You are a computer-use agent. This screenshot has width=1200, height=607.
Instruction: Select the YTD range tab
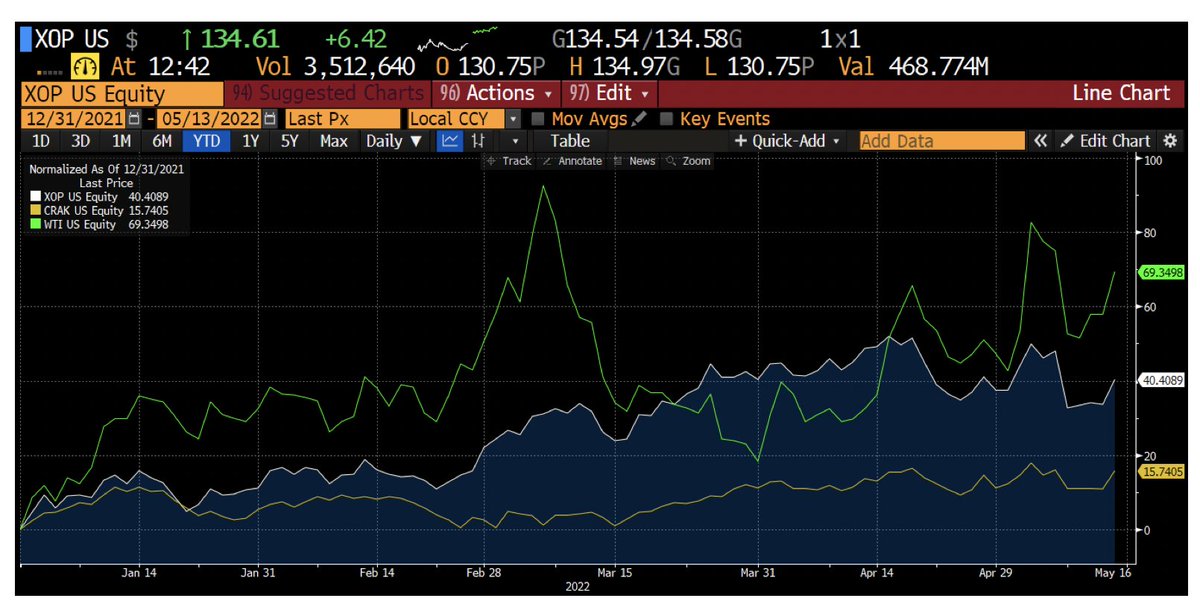pos(207,141)
